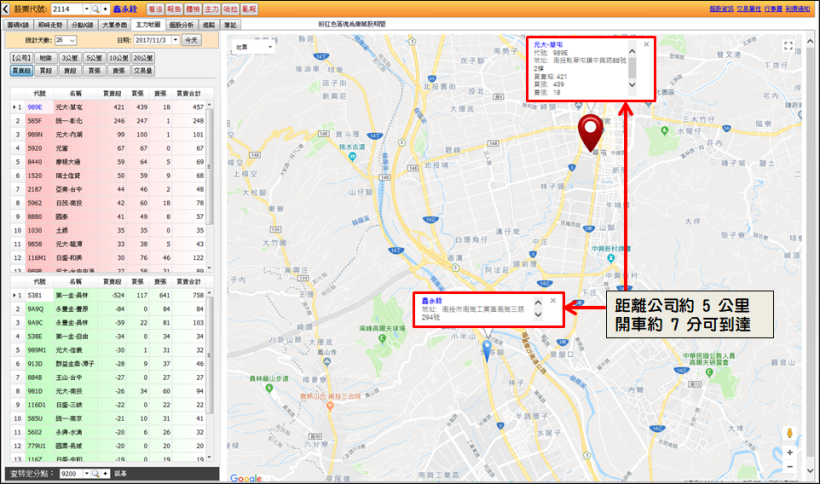The height and width of the screenshot is (484, 820).
Task: Click the 主力 header button
Action: point(212,9)
